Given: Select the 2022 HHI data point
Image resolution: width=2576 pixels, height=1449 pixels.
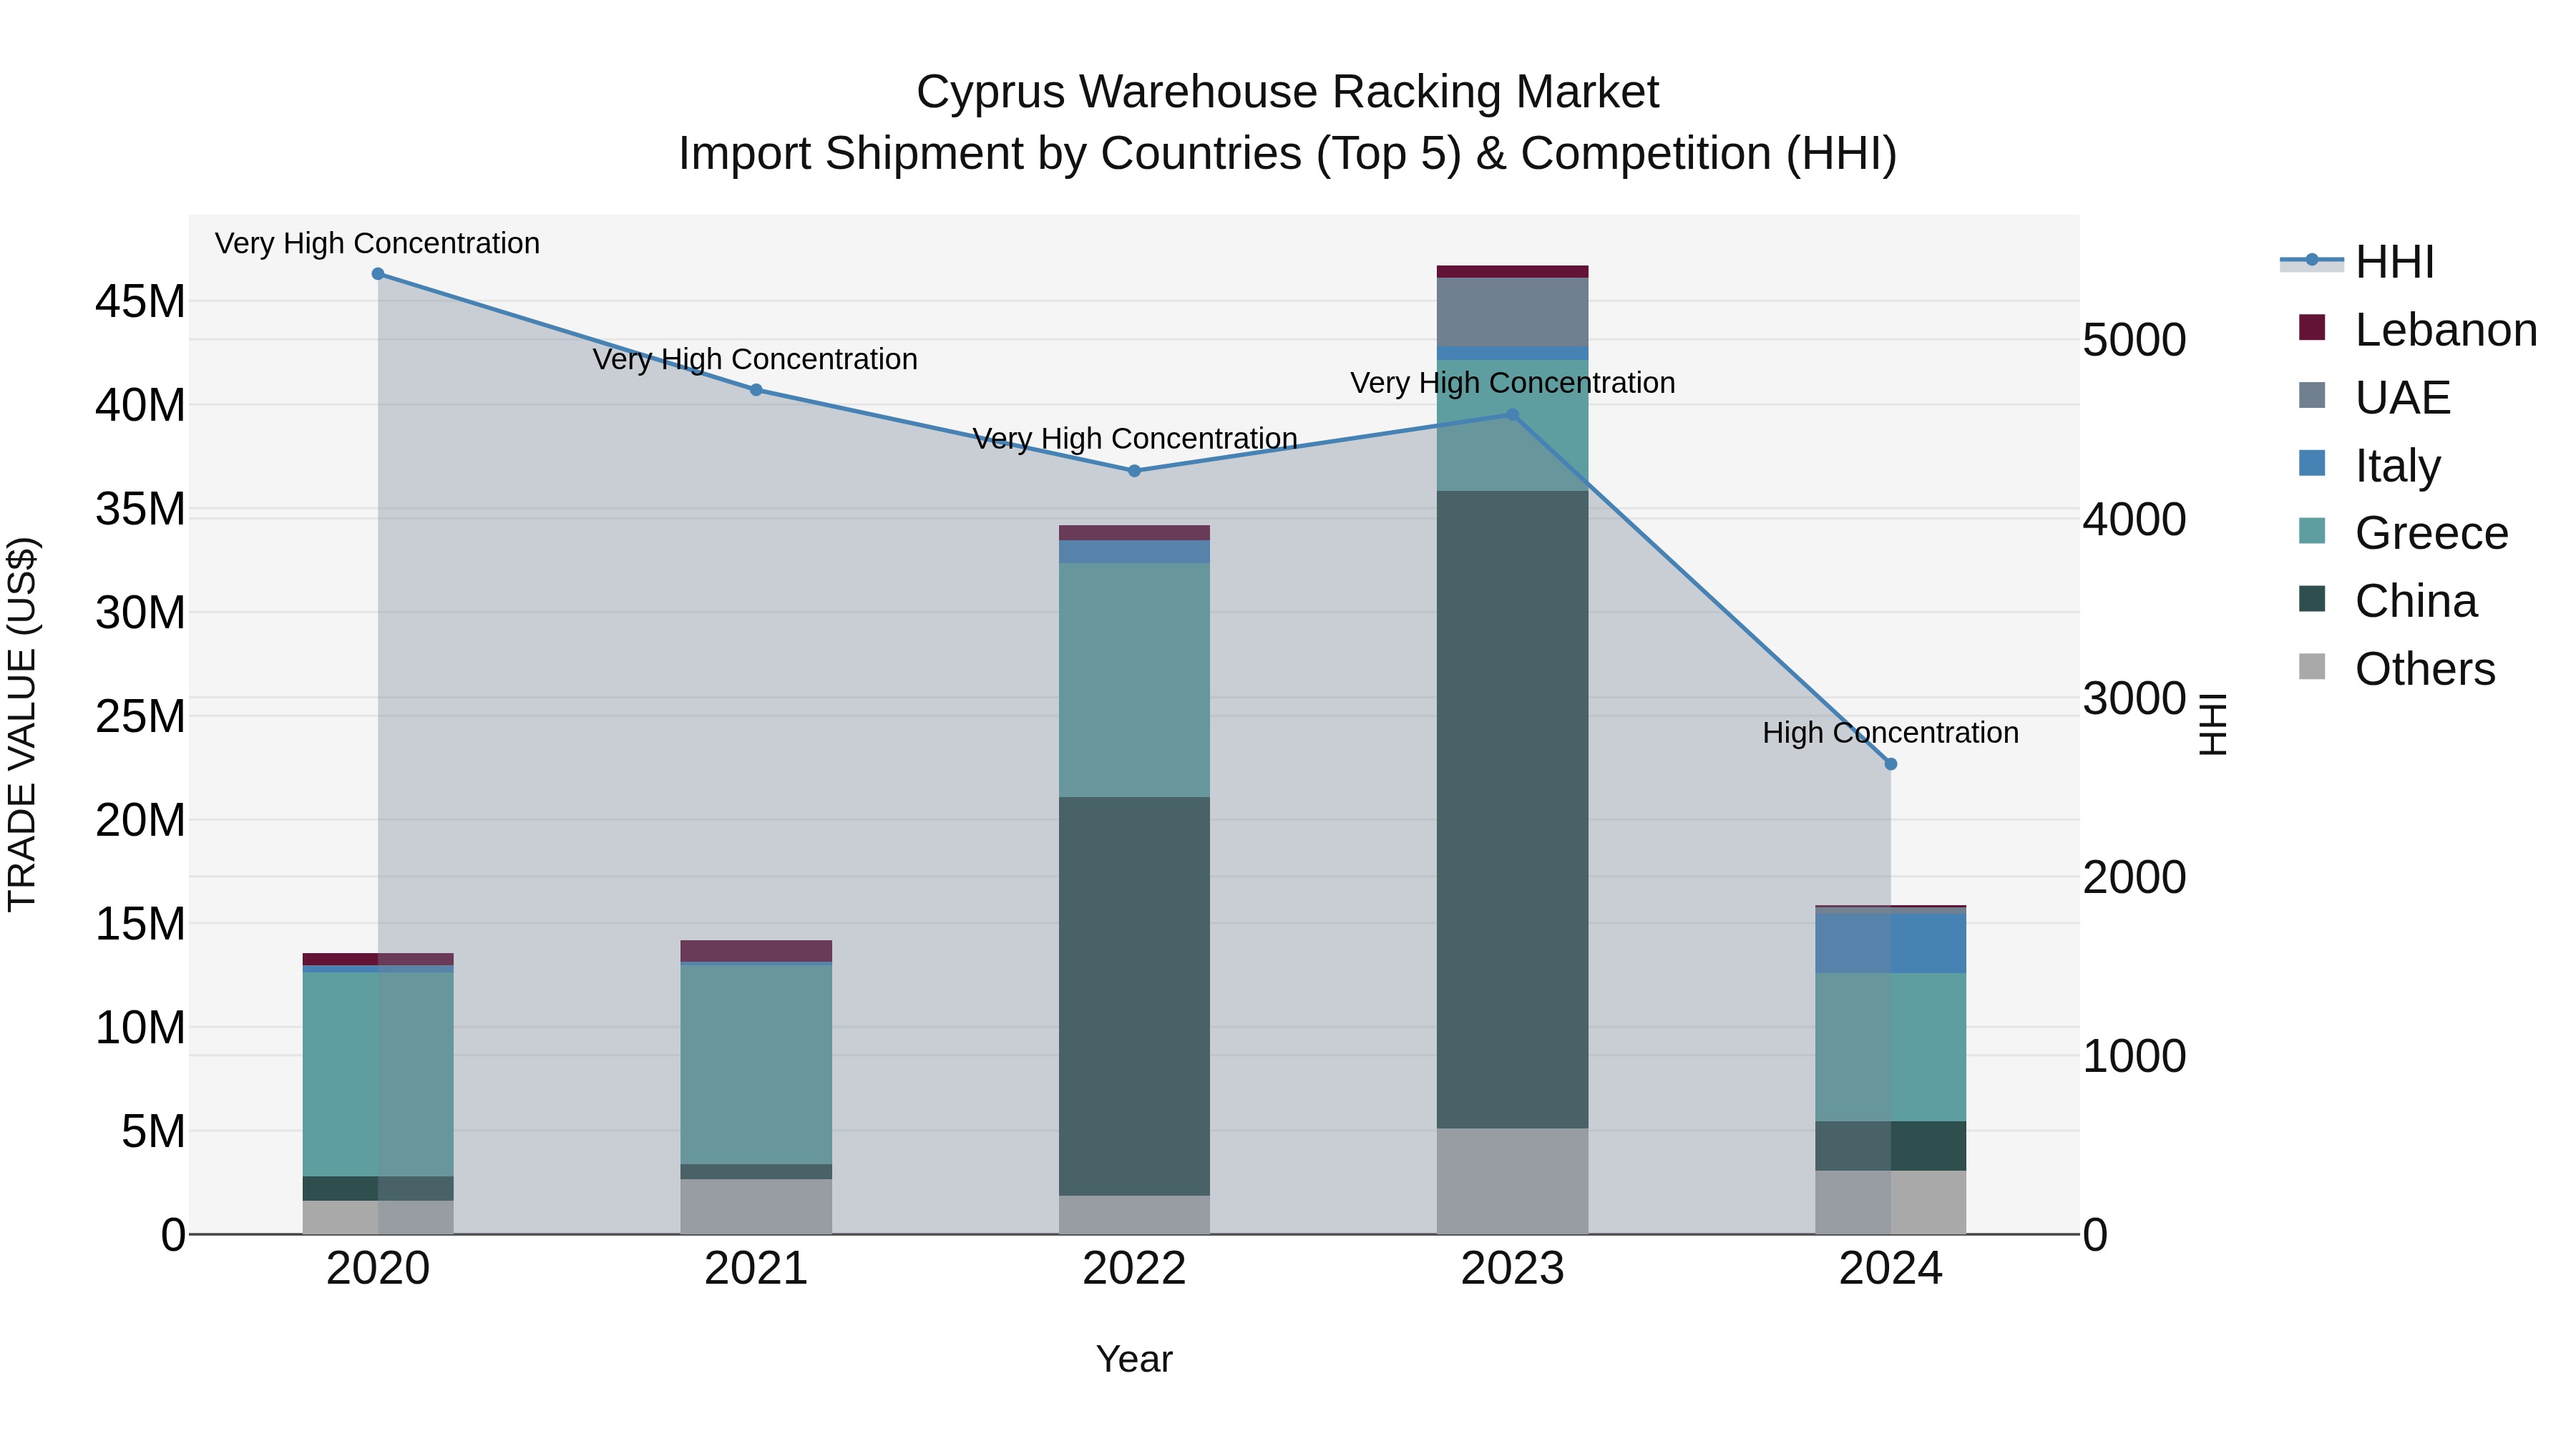Looking at the screenshot, I should click(x=1134, y=471).
